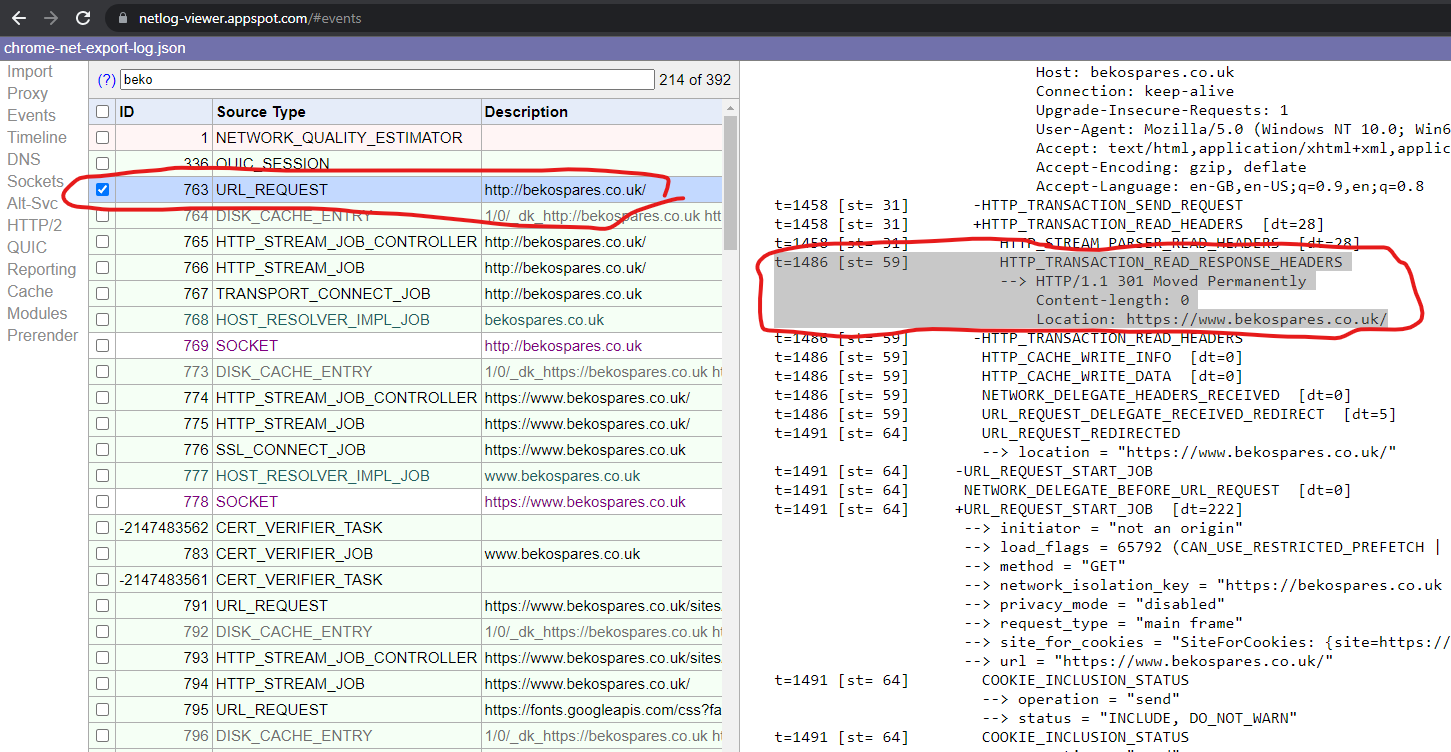The image size is (1451, 752).
Task: Open the Modules section
Action: pos(37,314)
